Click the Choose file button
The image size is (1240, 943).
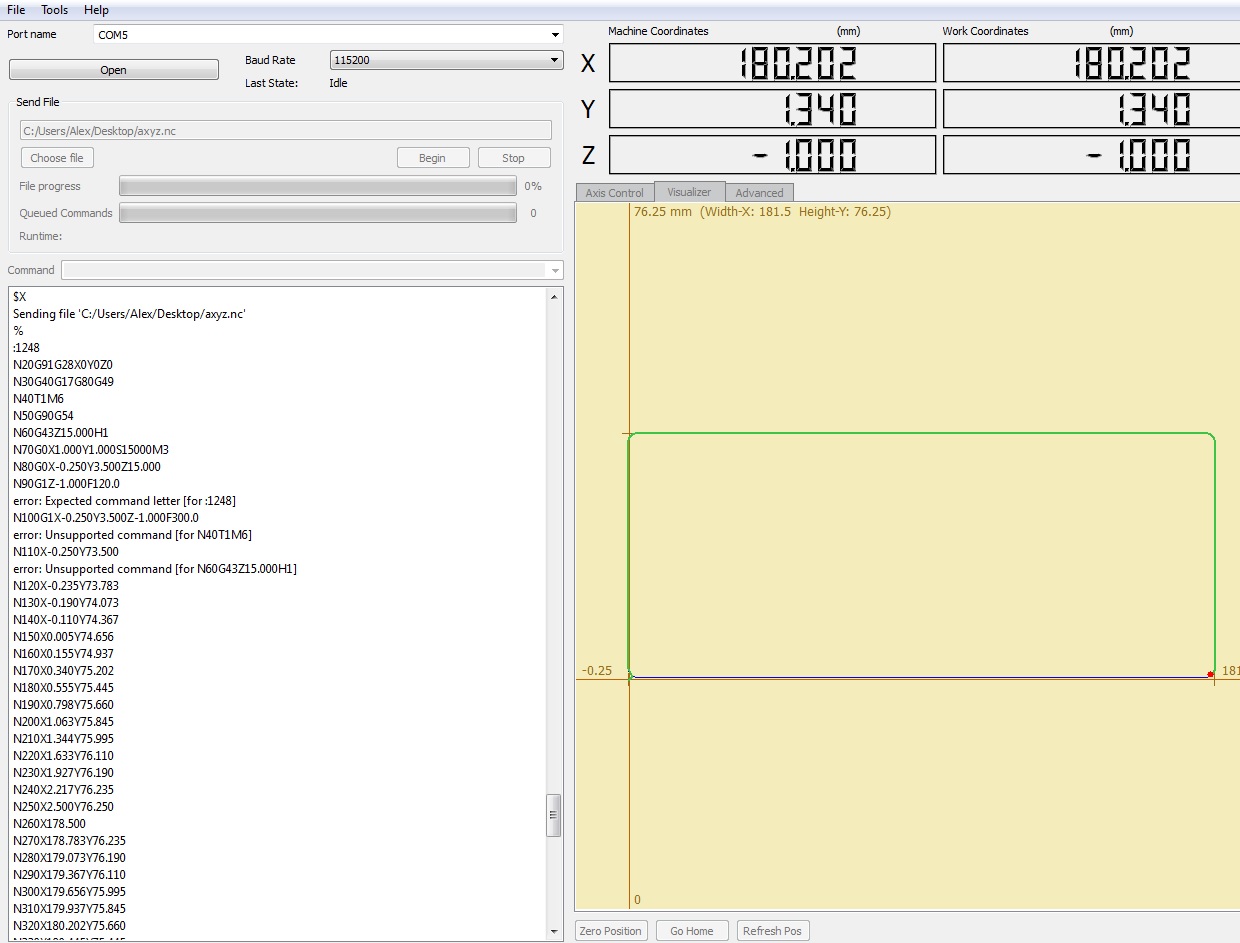pos(57,158)
